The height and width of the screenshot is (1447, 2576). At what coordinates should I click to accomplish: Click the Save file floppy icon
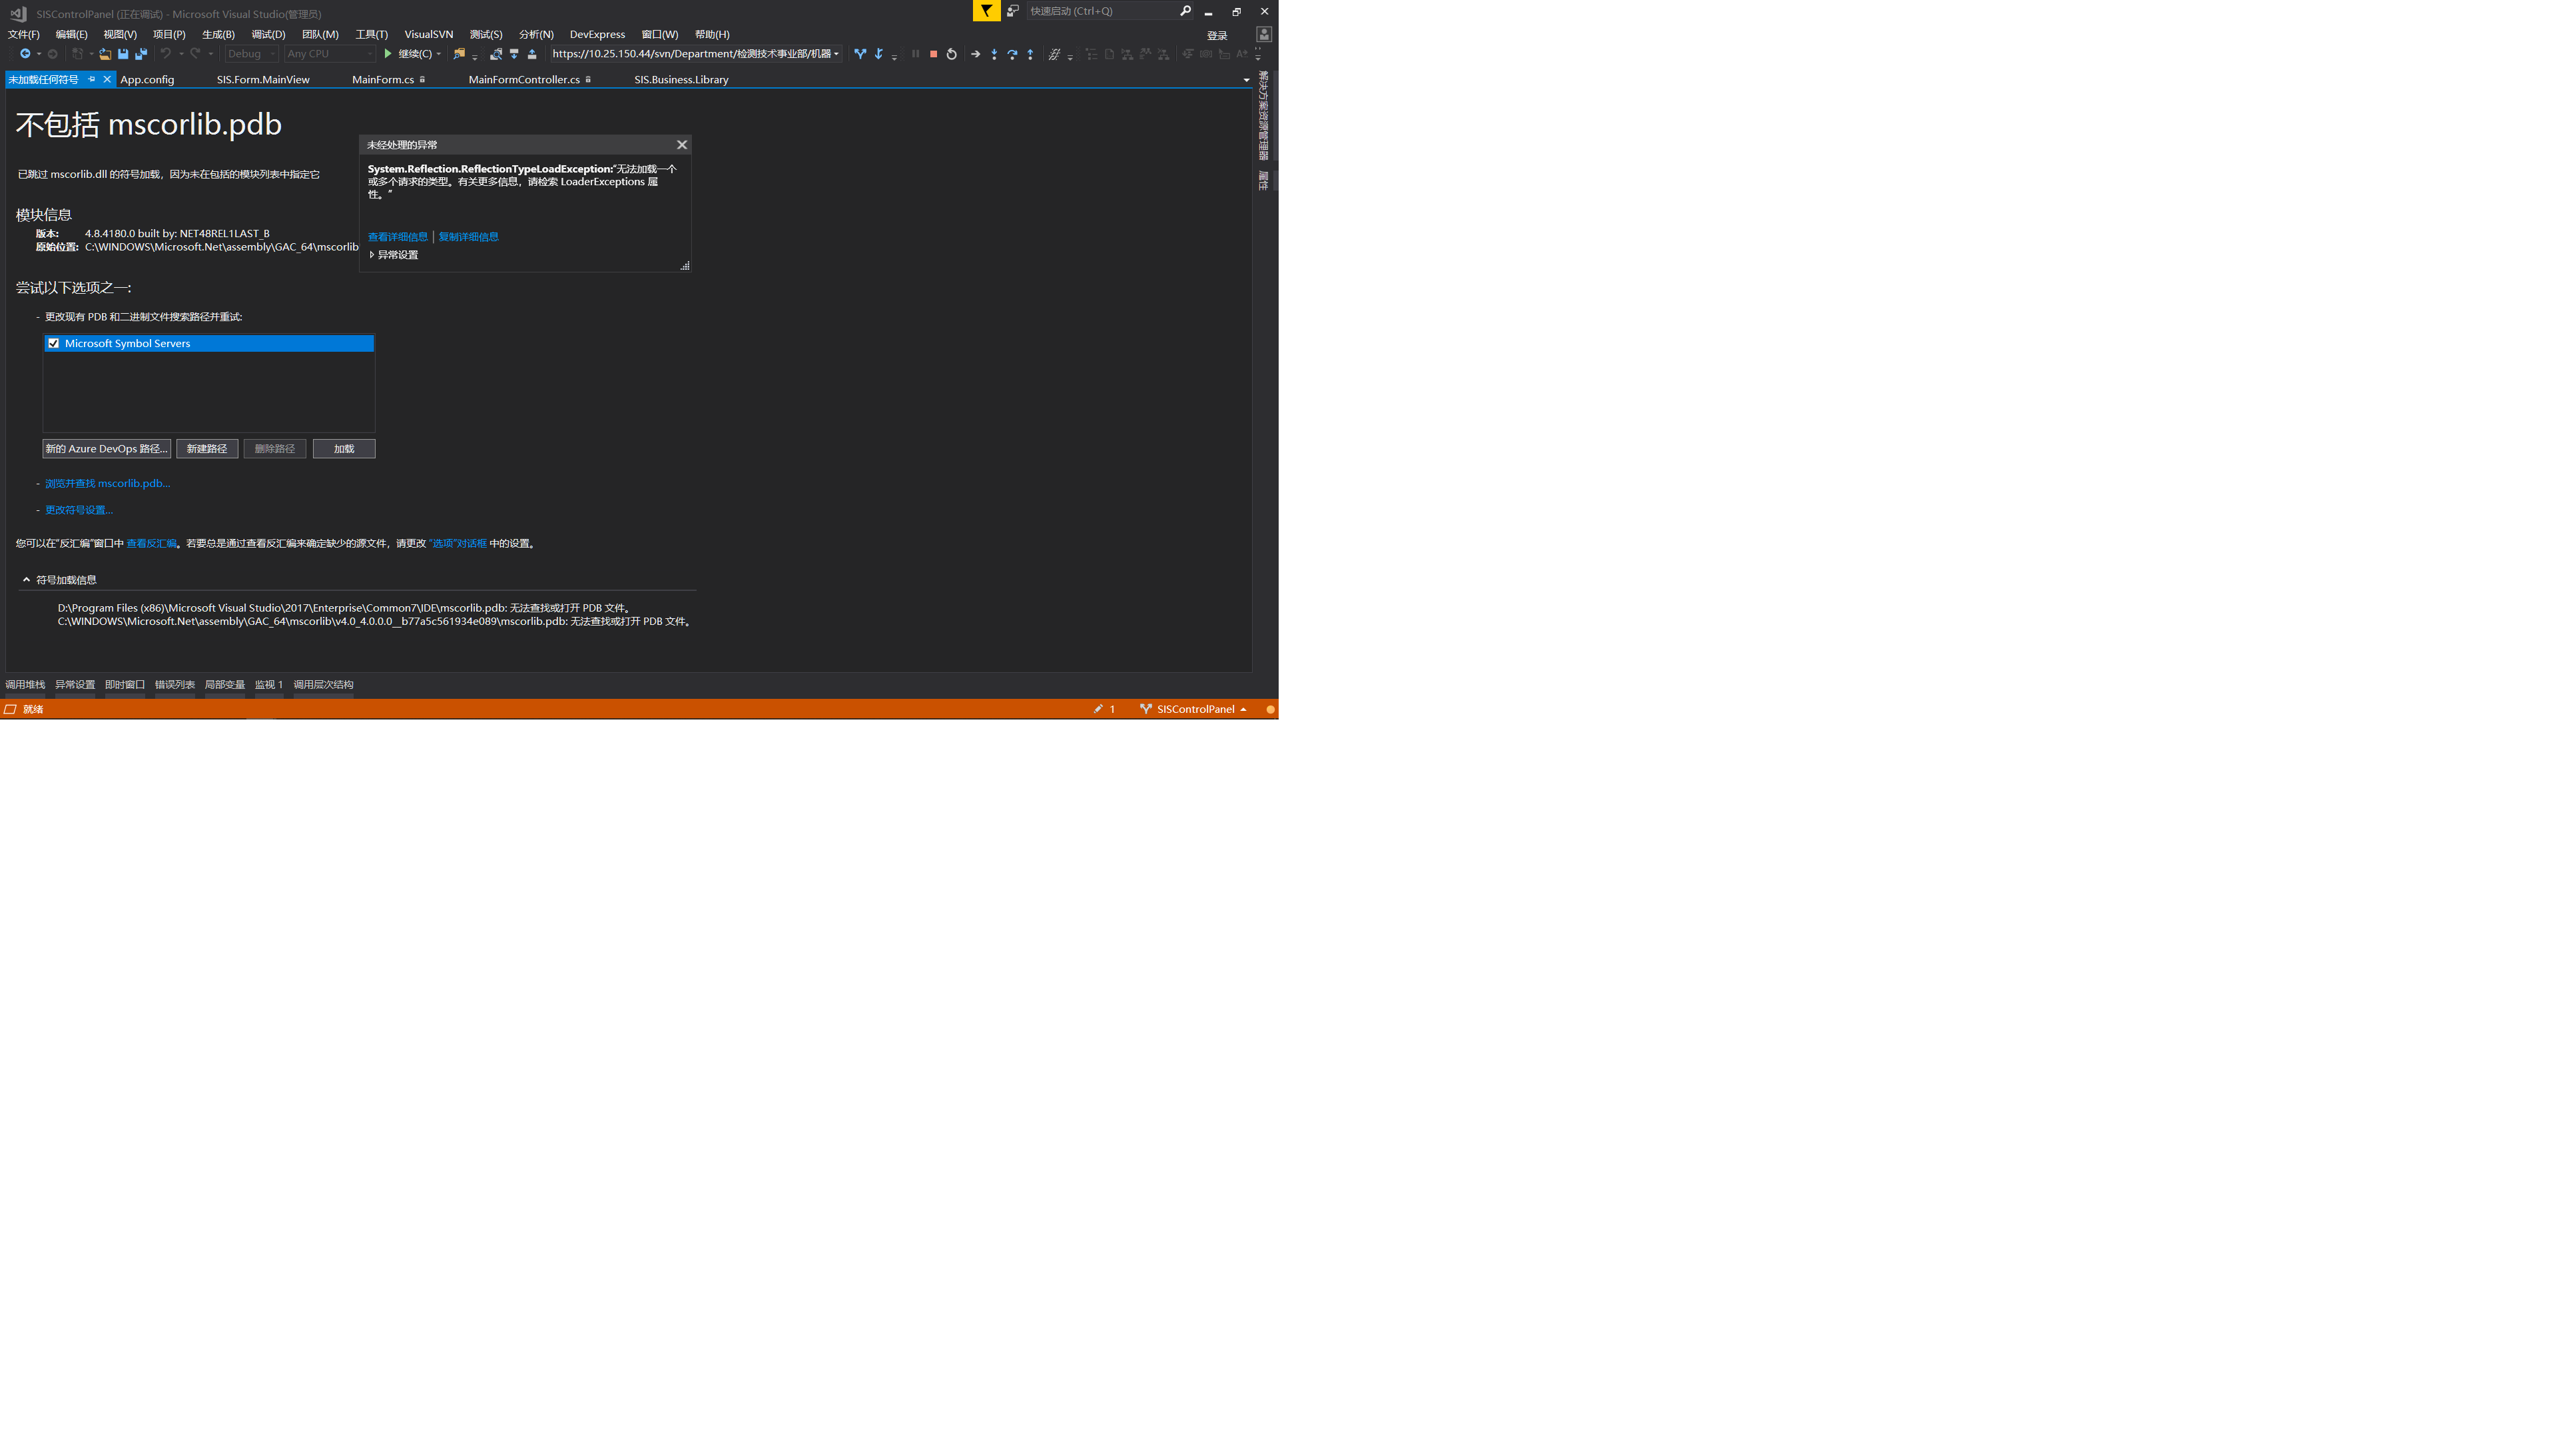pyautogui.click(x=123, y=54)
